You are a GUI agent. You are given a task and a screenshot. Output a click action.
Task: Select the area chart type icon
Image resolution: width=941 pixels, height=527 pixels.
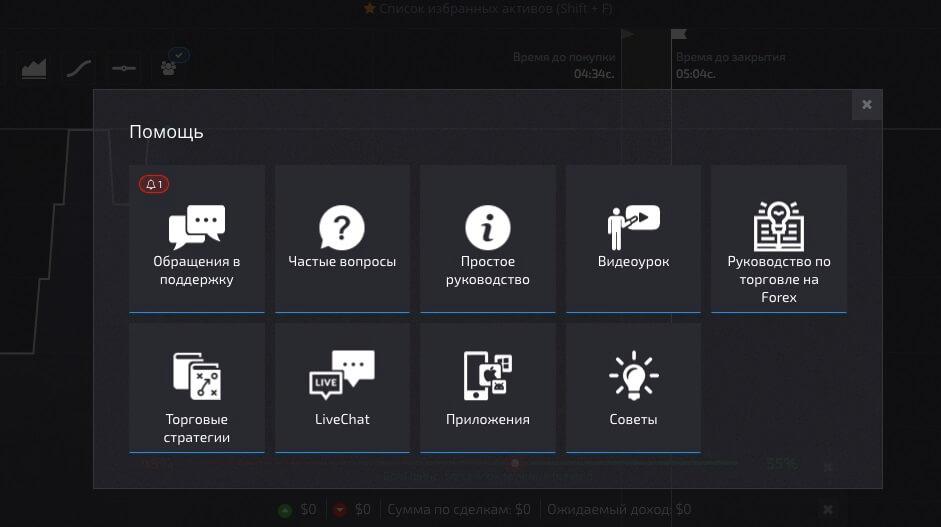[x=34, y=68]
